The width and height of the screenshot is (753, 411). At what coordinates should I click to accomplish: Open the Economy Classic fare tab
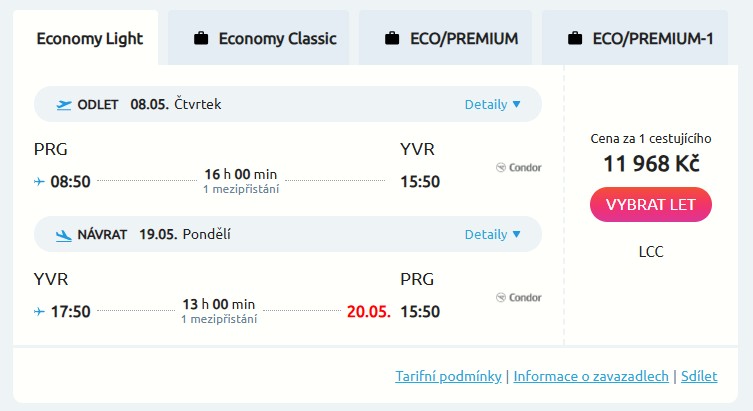[277, 39]
